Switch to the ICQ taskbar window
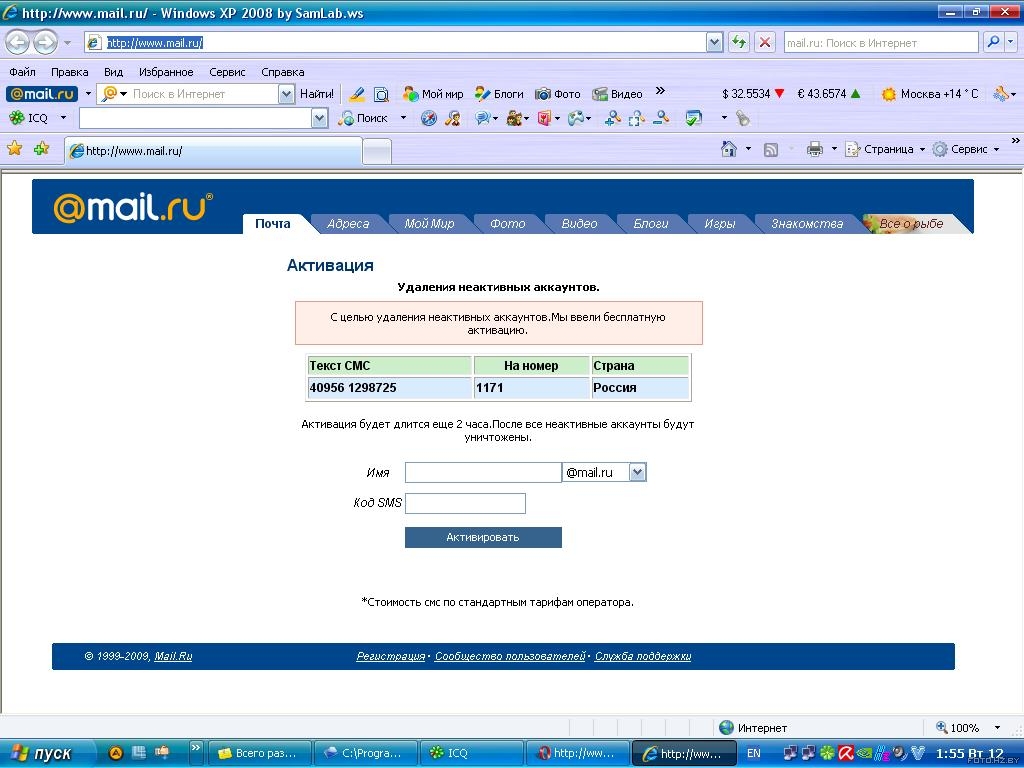The width and height of the screenshot is (1024, 768). pyautogui.click(x=471, y=754)
